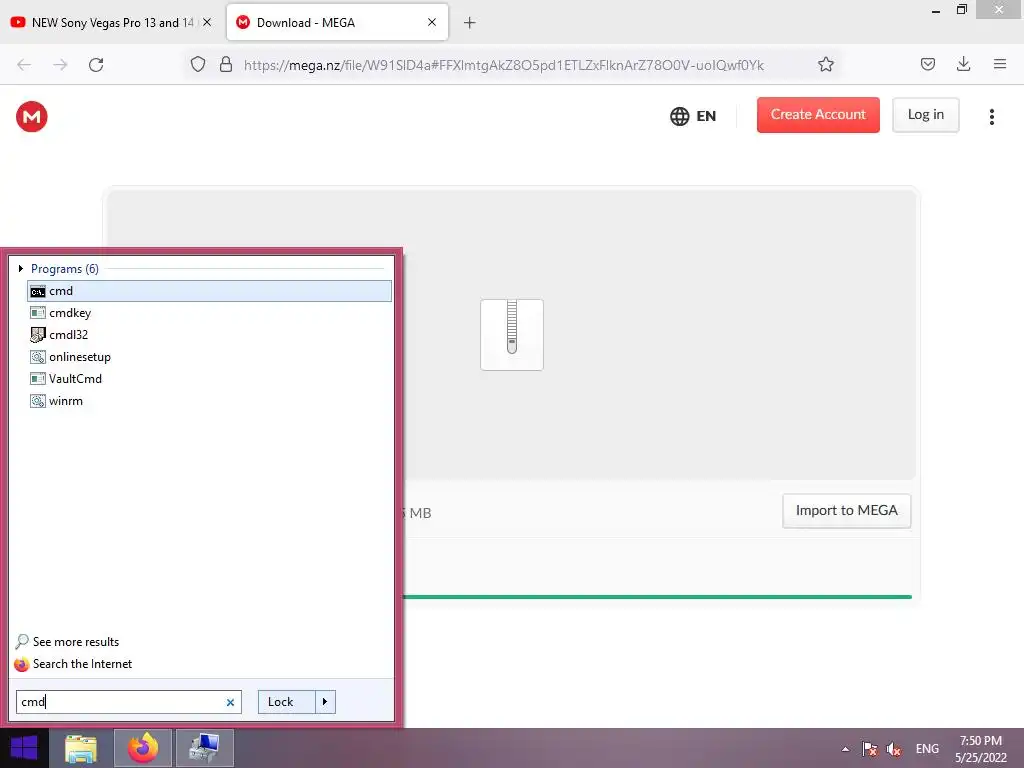Click the zip file archive thumbnail
This screenshot has width=1024, height=768.
click(x=511, y=334)
